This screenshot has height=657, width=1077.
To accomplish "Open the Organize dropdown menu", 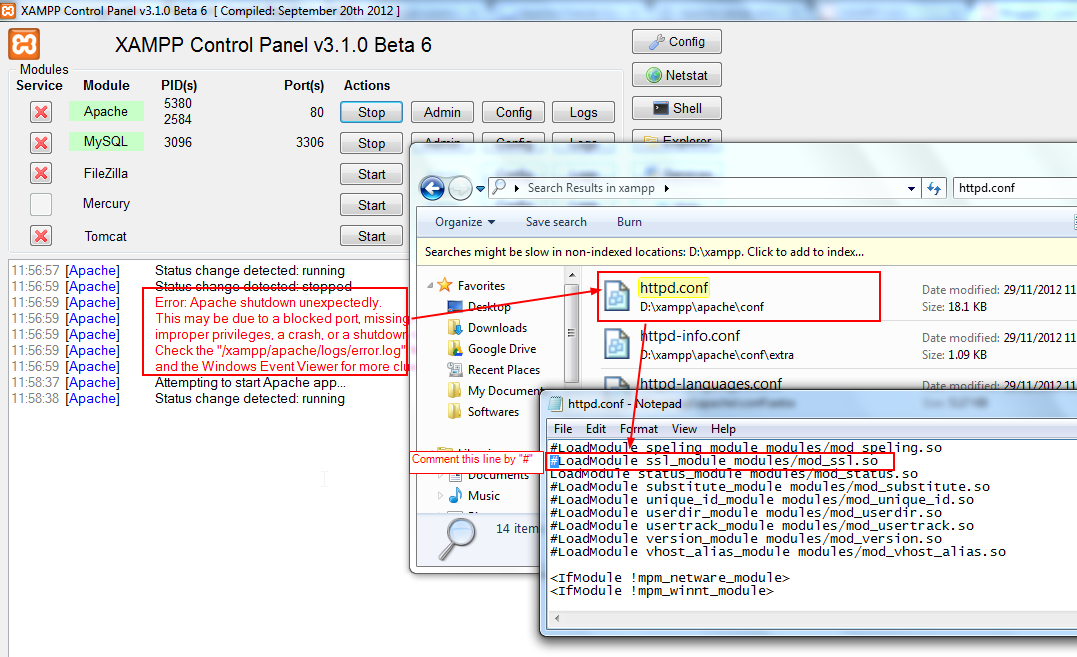I will pos(465,222).
